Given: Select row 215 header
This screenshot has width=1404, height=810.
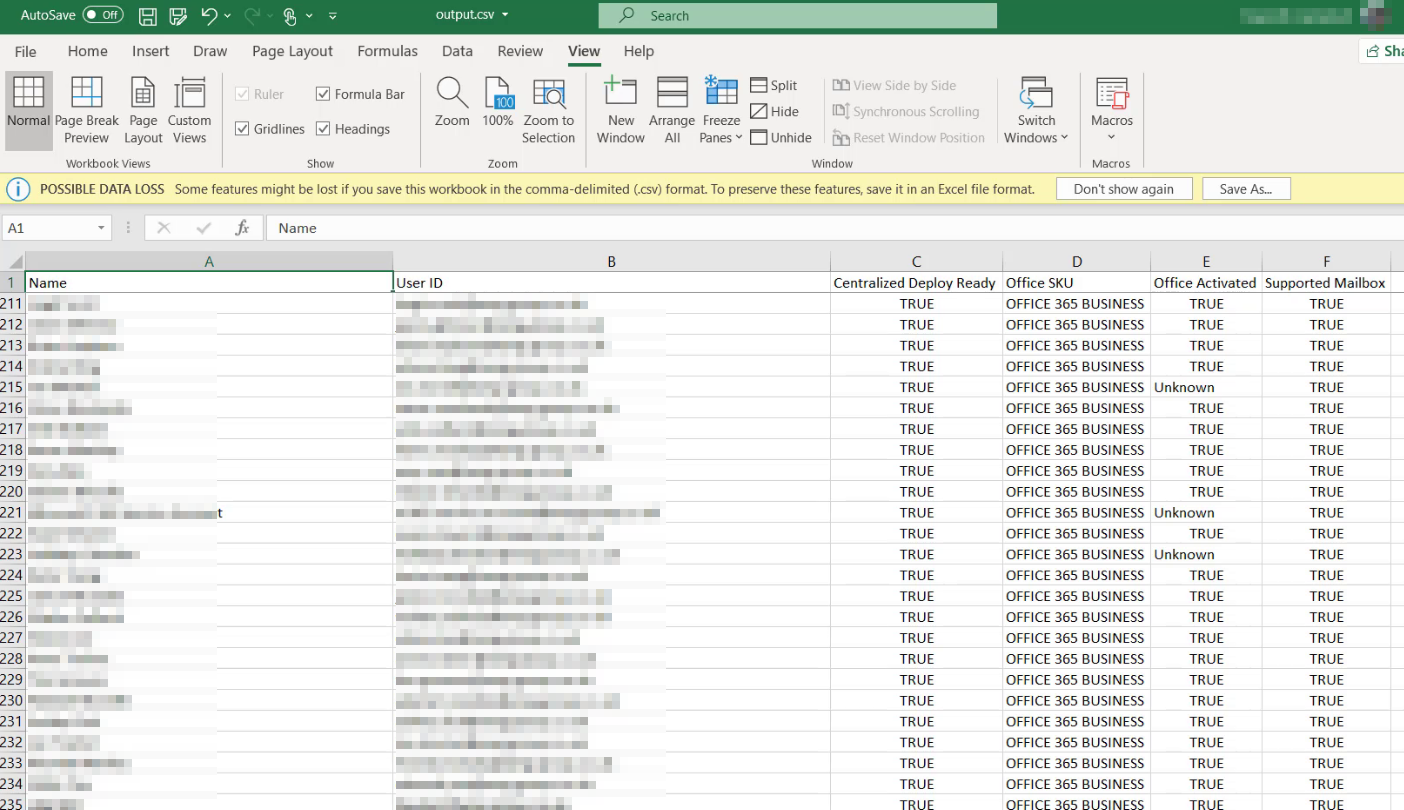Looking at the screenshot, I should click(12, 387).
